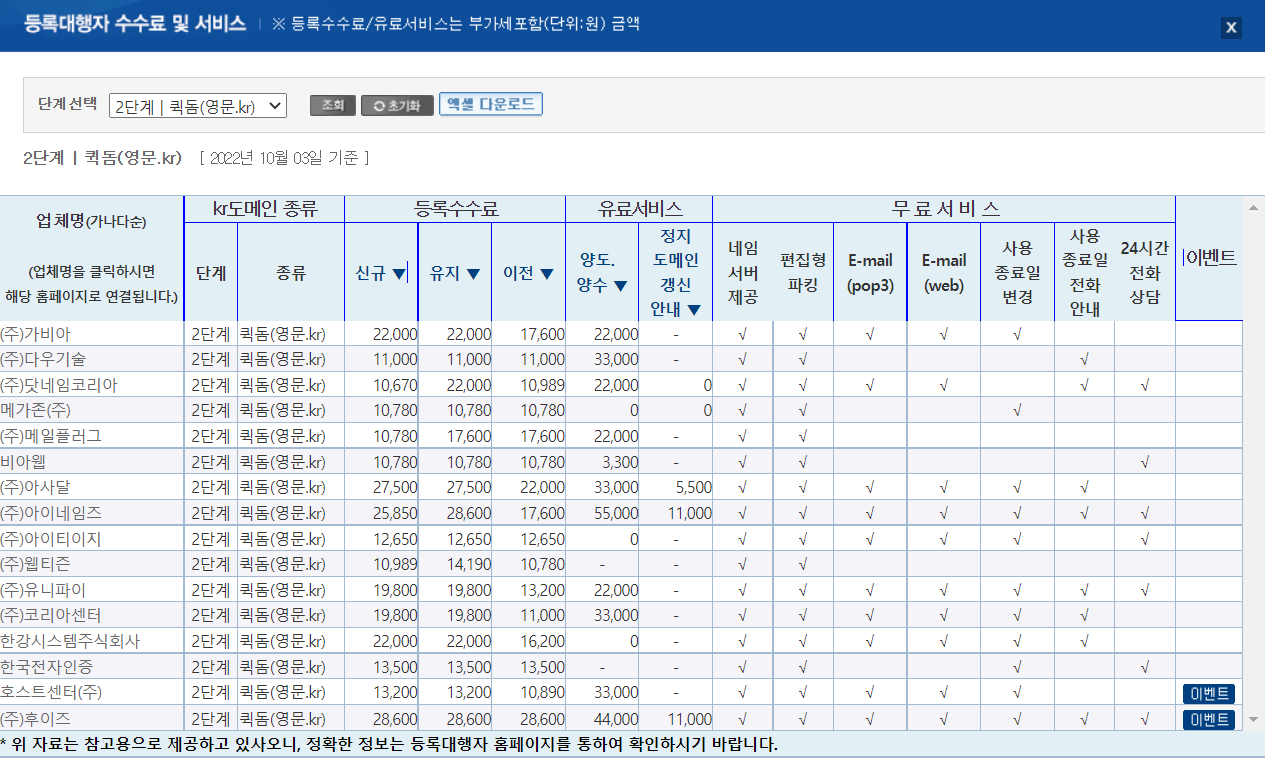Sort by 이전 fee arrow
Image resolution: width=1265 pixels, height=758 pixels.
click(546, 274)
